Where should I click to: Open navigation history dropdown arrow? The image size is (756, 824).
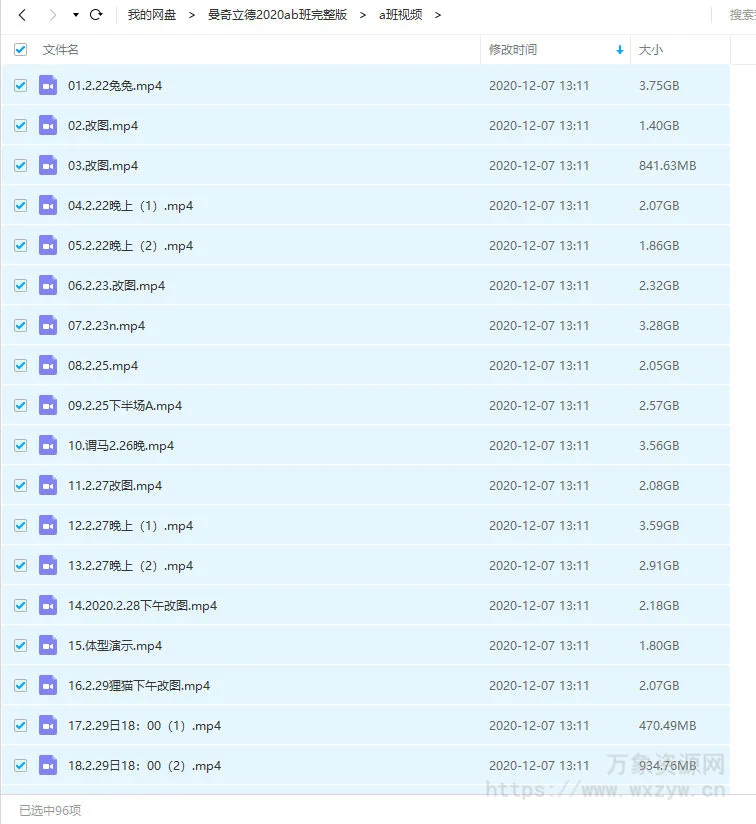(x=75, y=15)
